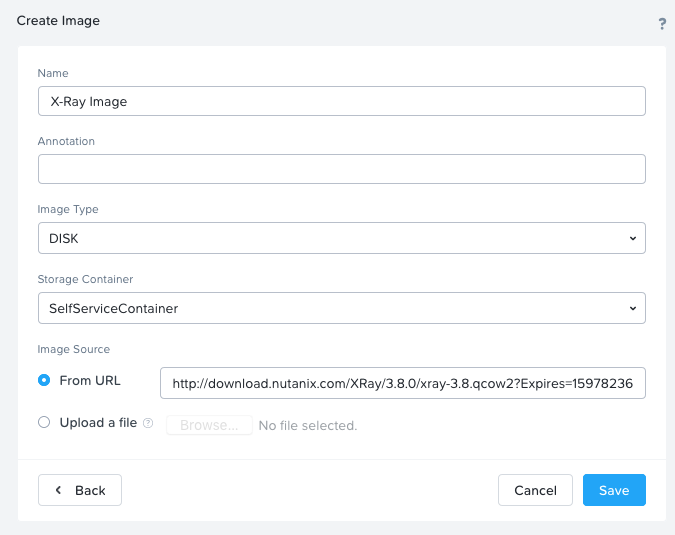Select the From URL radio button
Viewport: 675px width, 535px height.
(44, 380)
